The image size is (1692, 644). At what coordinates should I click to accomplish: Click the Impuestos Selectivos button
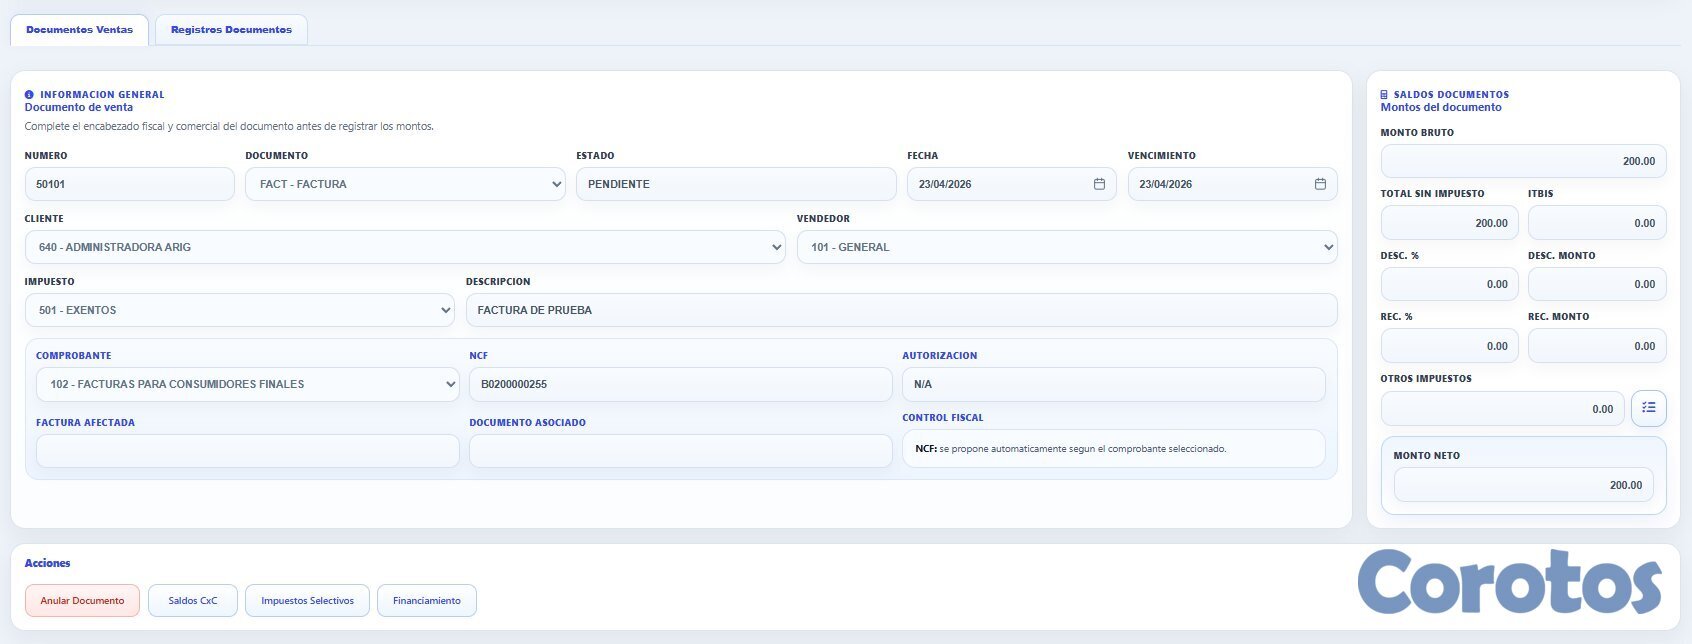pyautogui.click(x=307, y=601)
